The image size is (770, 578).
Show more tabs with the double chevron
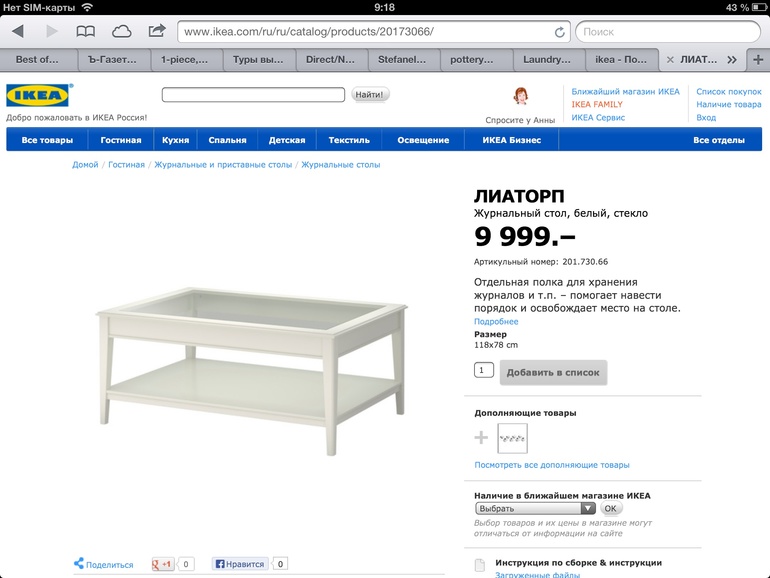[x=732, y=60]
